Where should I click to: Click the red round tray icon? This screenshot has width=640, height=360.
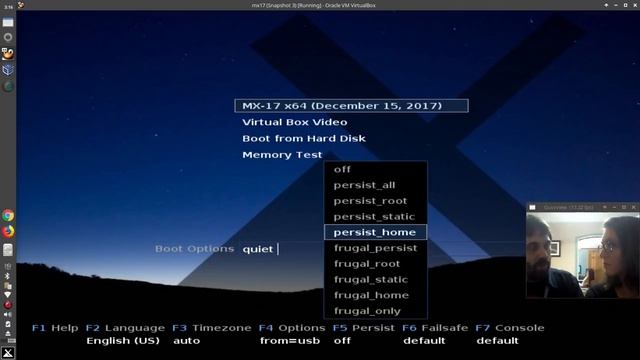pos(7,304)
